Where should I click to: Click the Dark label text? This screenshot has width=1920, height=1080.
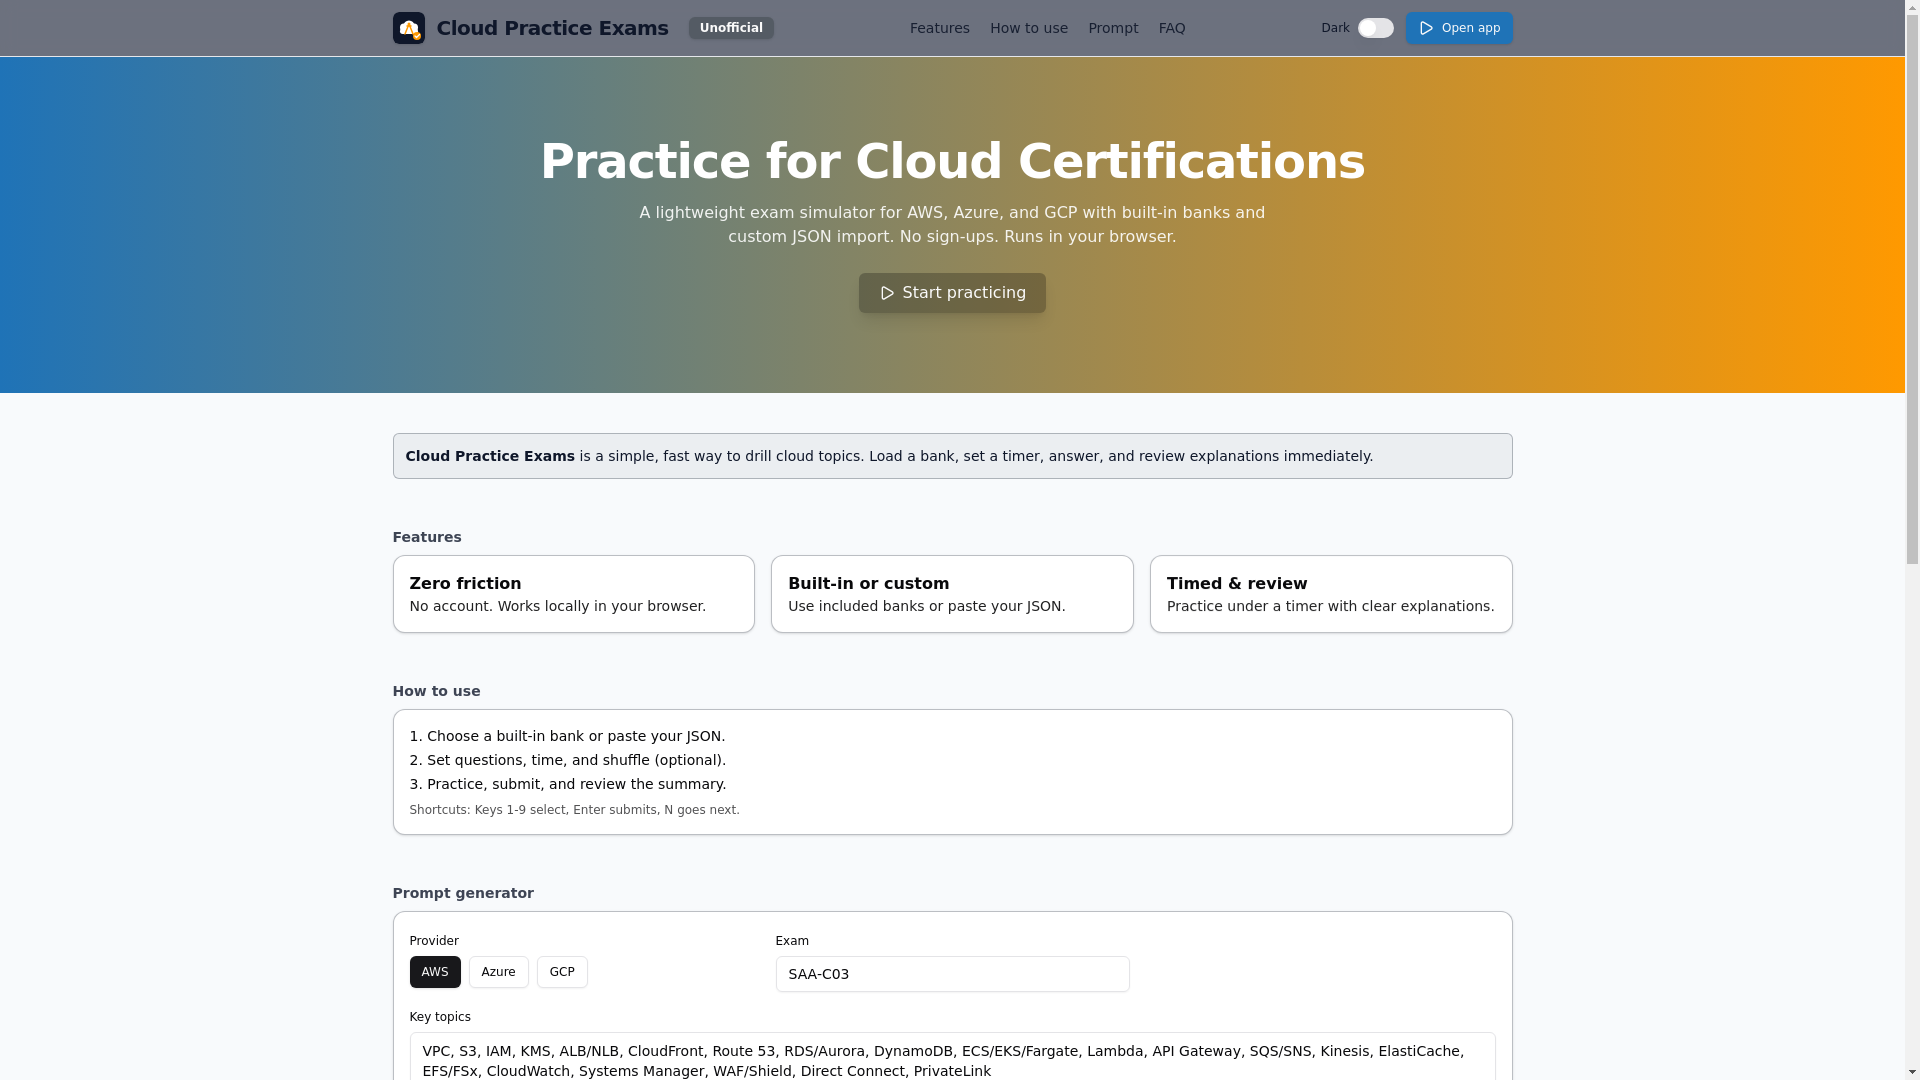pos(1335,28)
